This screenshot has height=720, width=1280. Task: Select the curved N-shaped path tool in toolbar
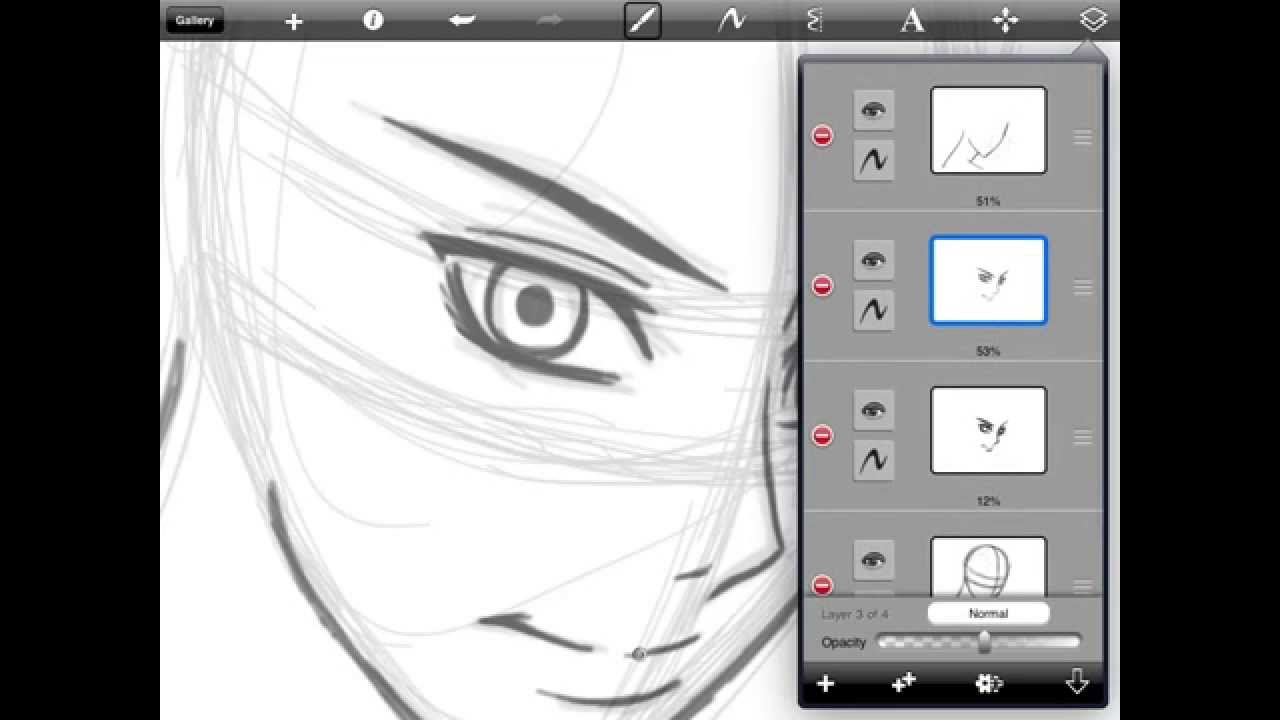[x=733, y=20]
